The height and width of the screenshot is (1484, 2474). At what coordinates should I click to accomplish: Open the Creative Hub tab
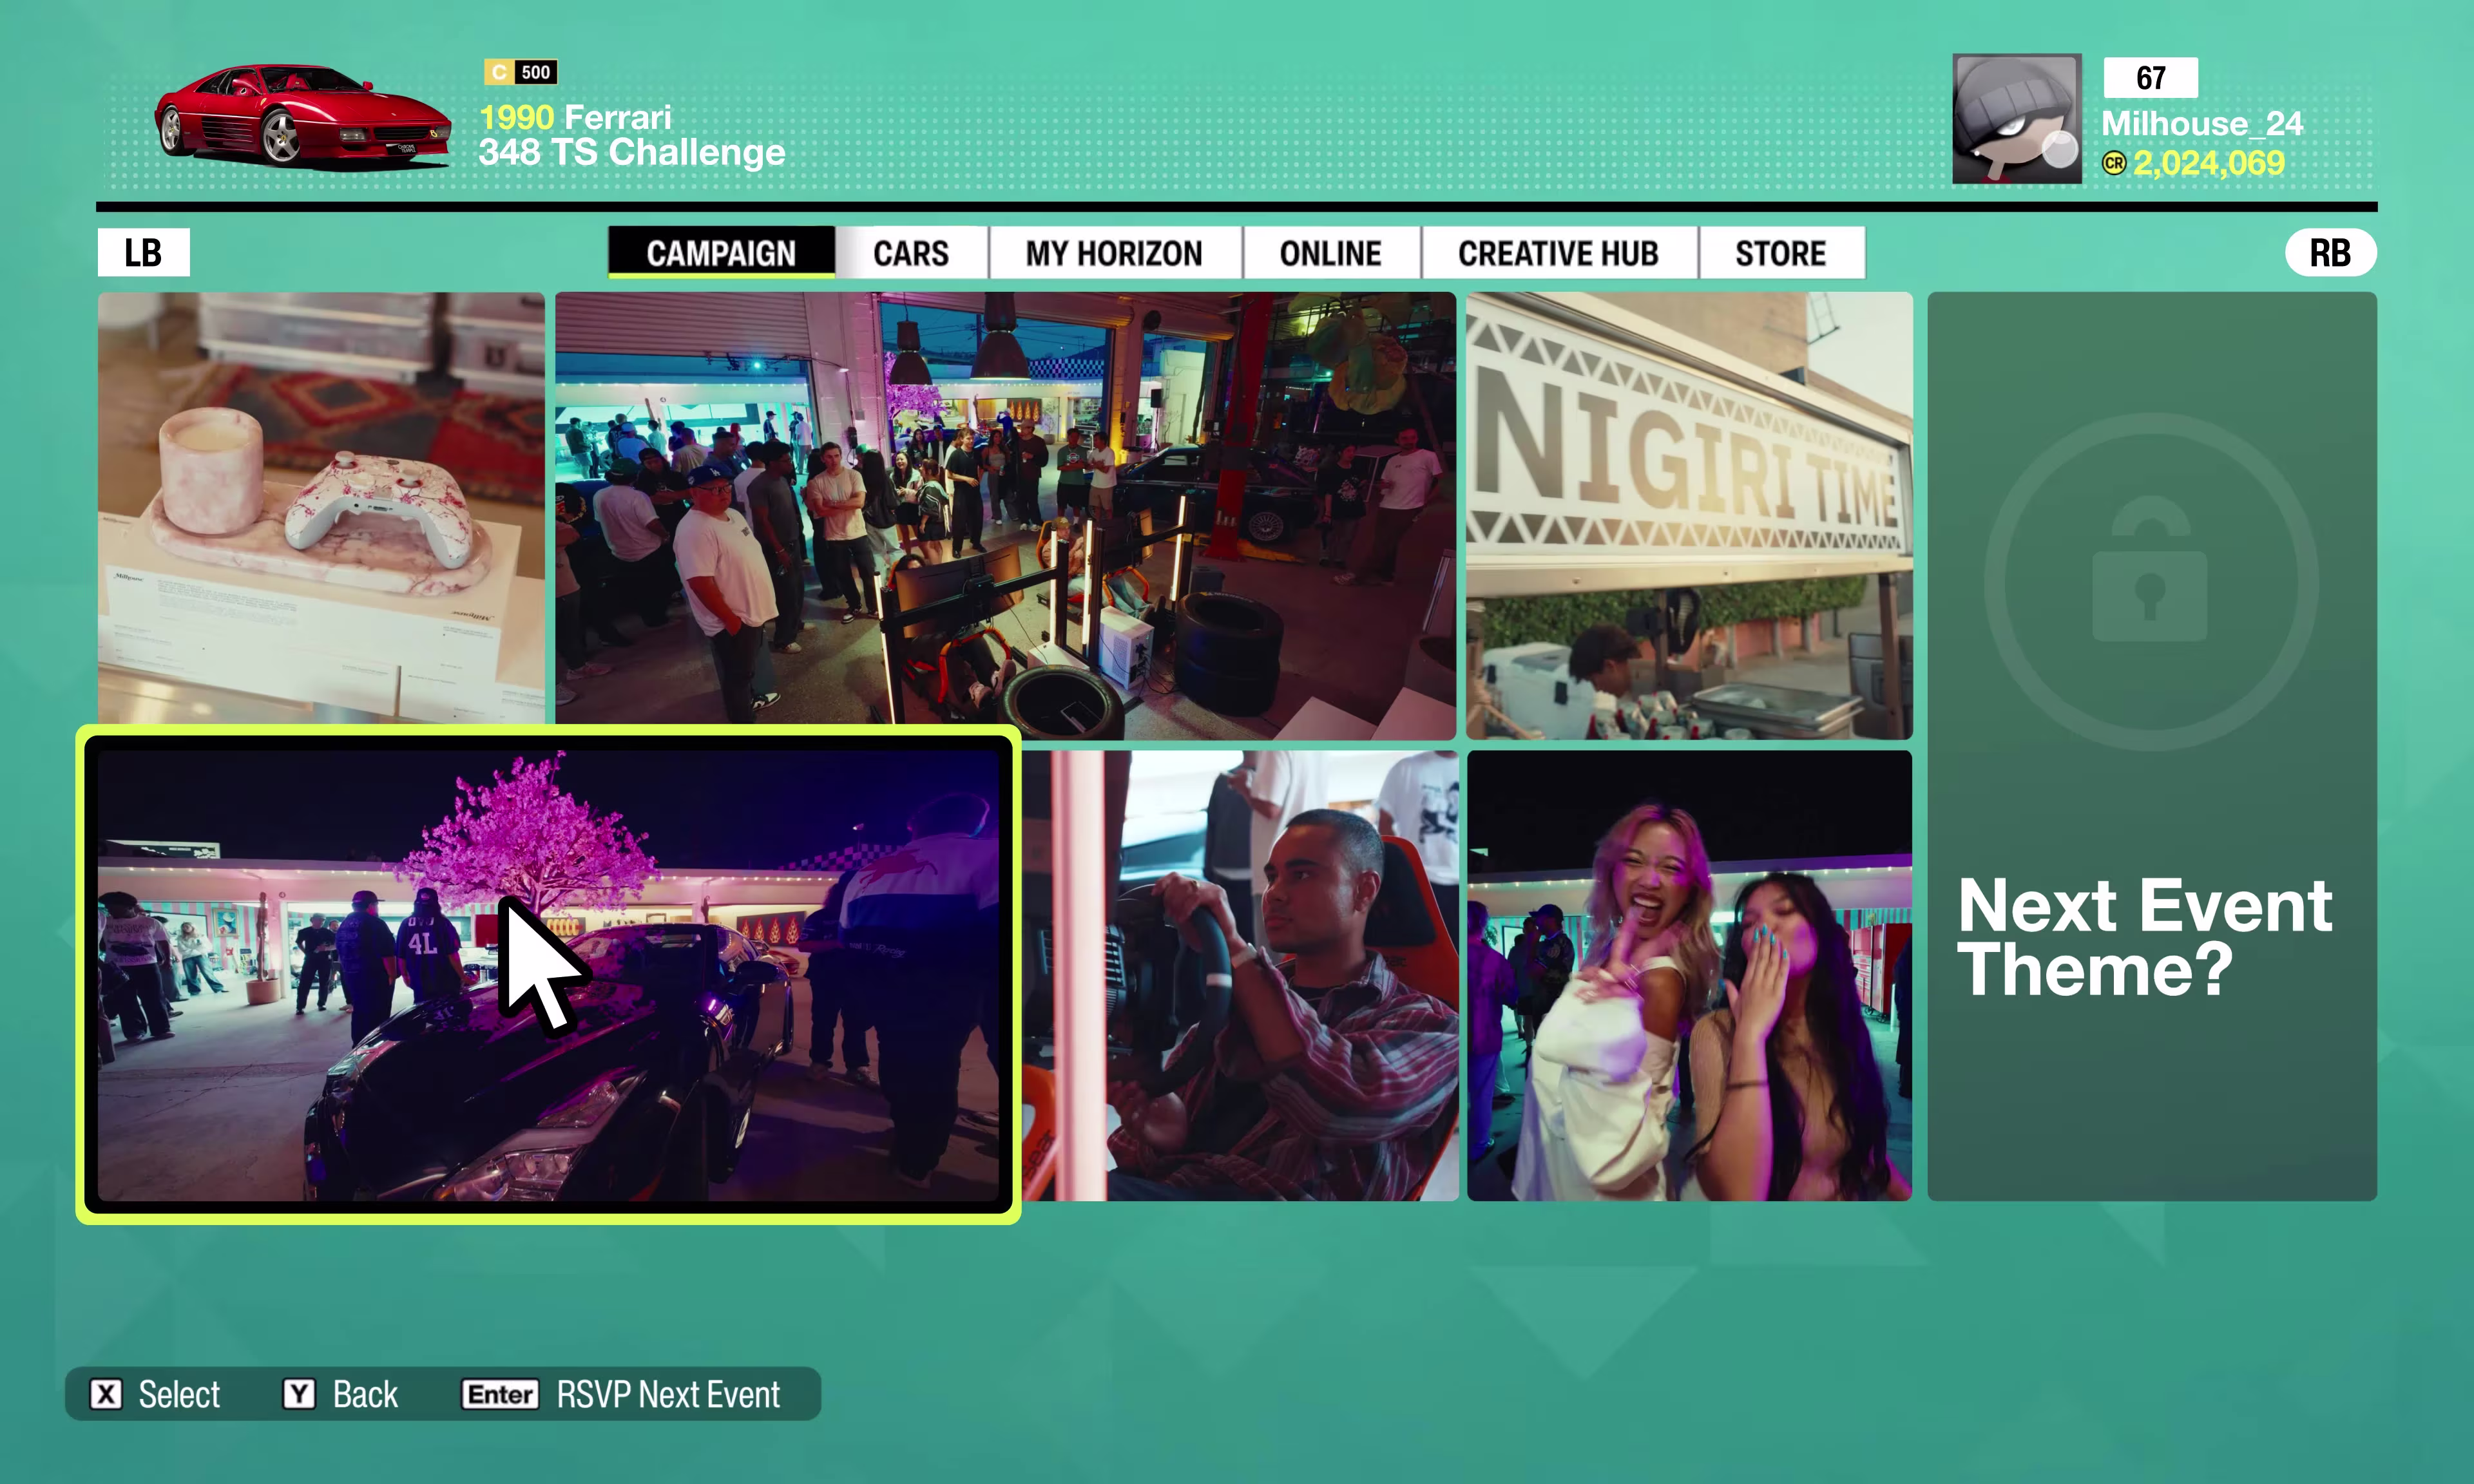click(x=1558, y=253)
